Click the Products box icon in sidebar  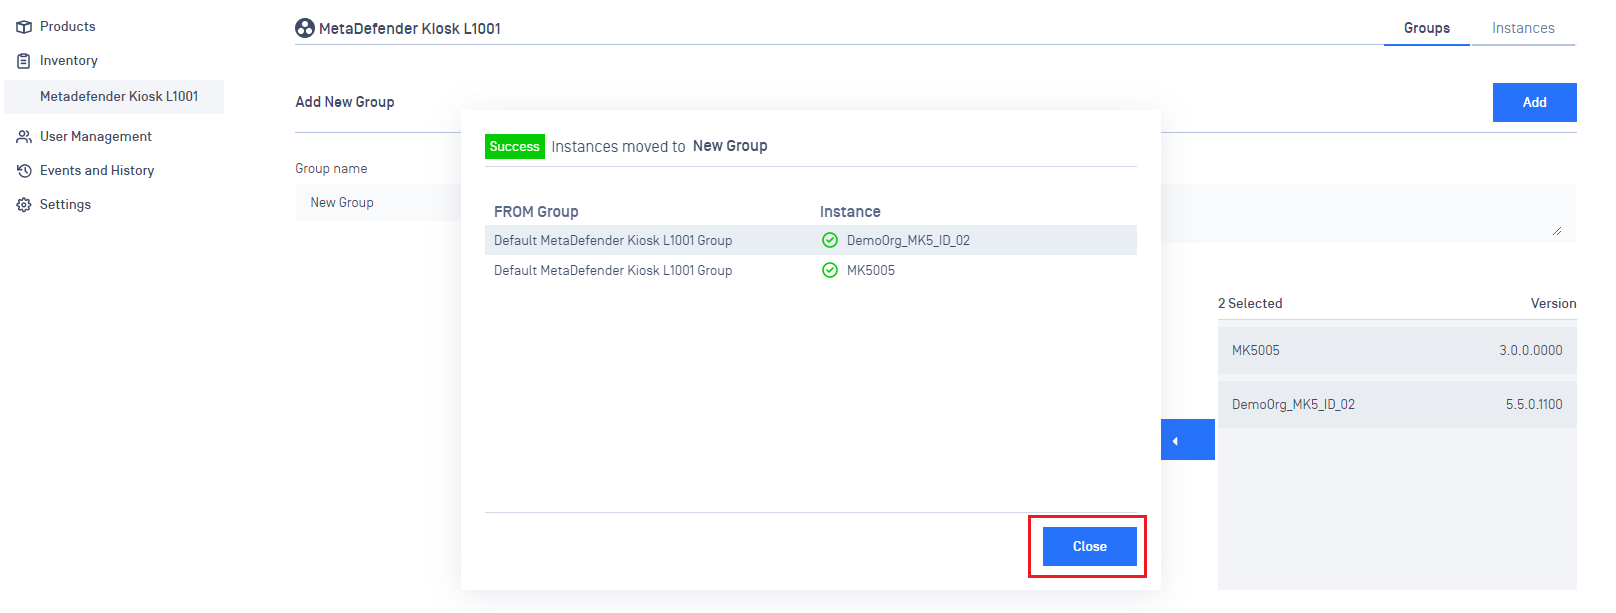pyautogui.click(x=24, y=27)
